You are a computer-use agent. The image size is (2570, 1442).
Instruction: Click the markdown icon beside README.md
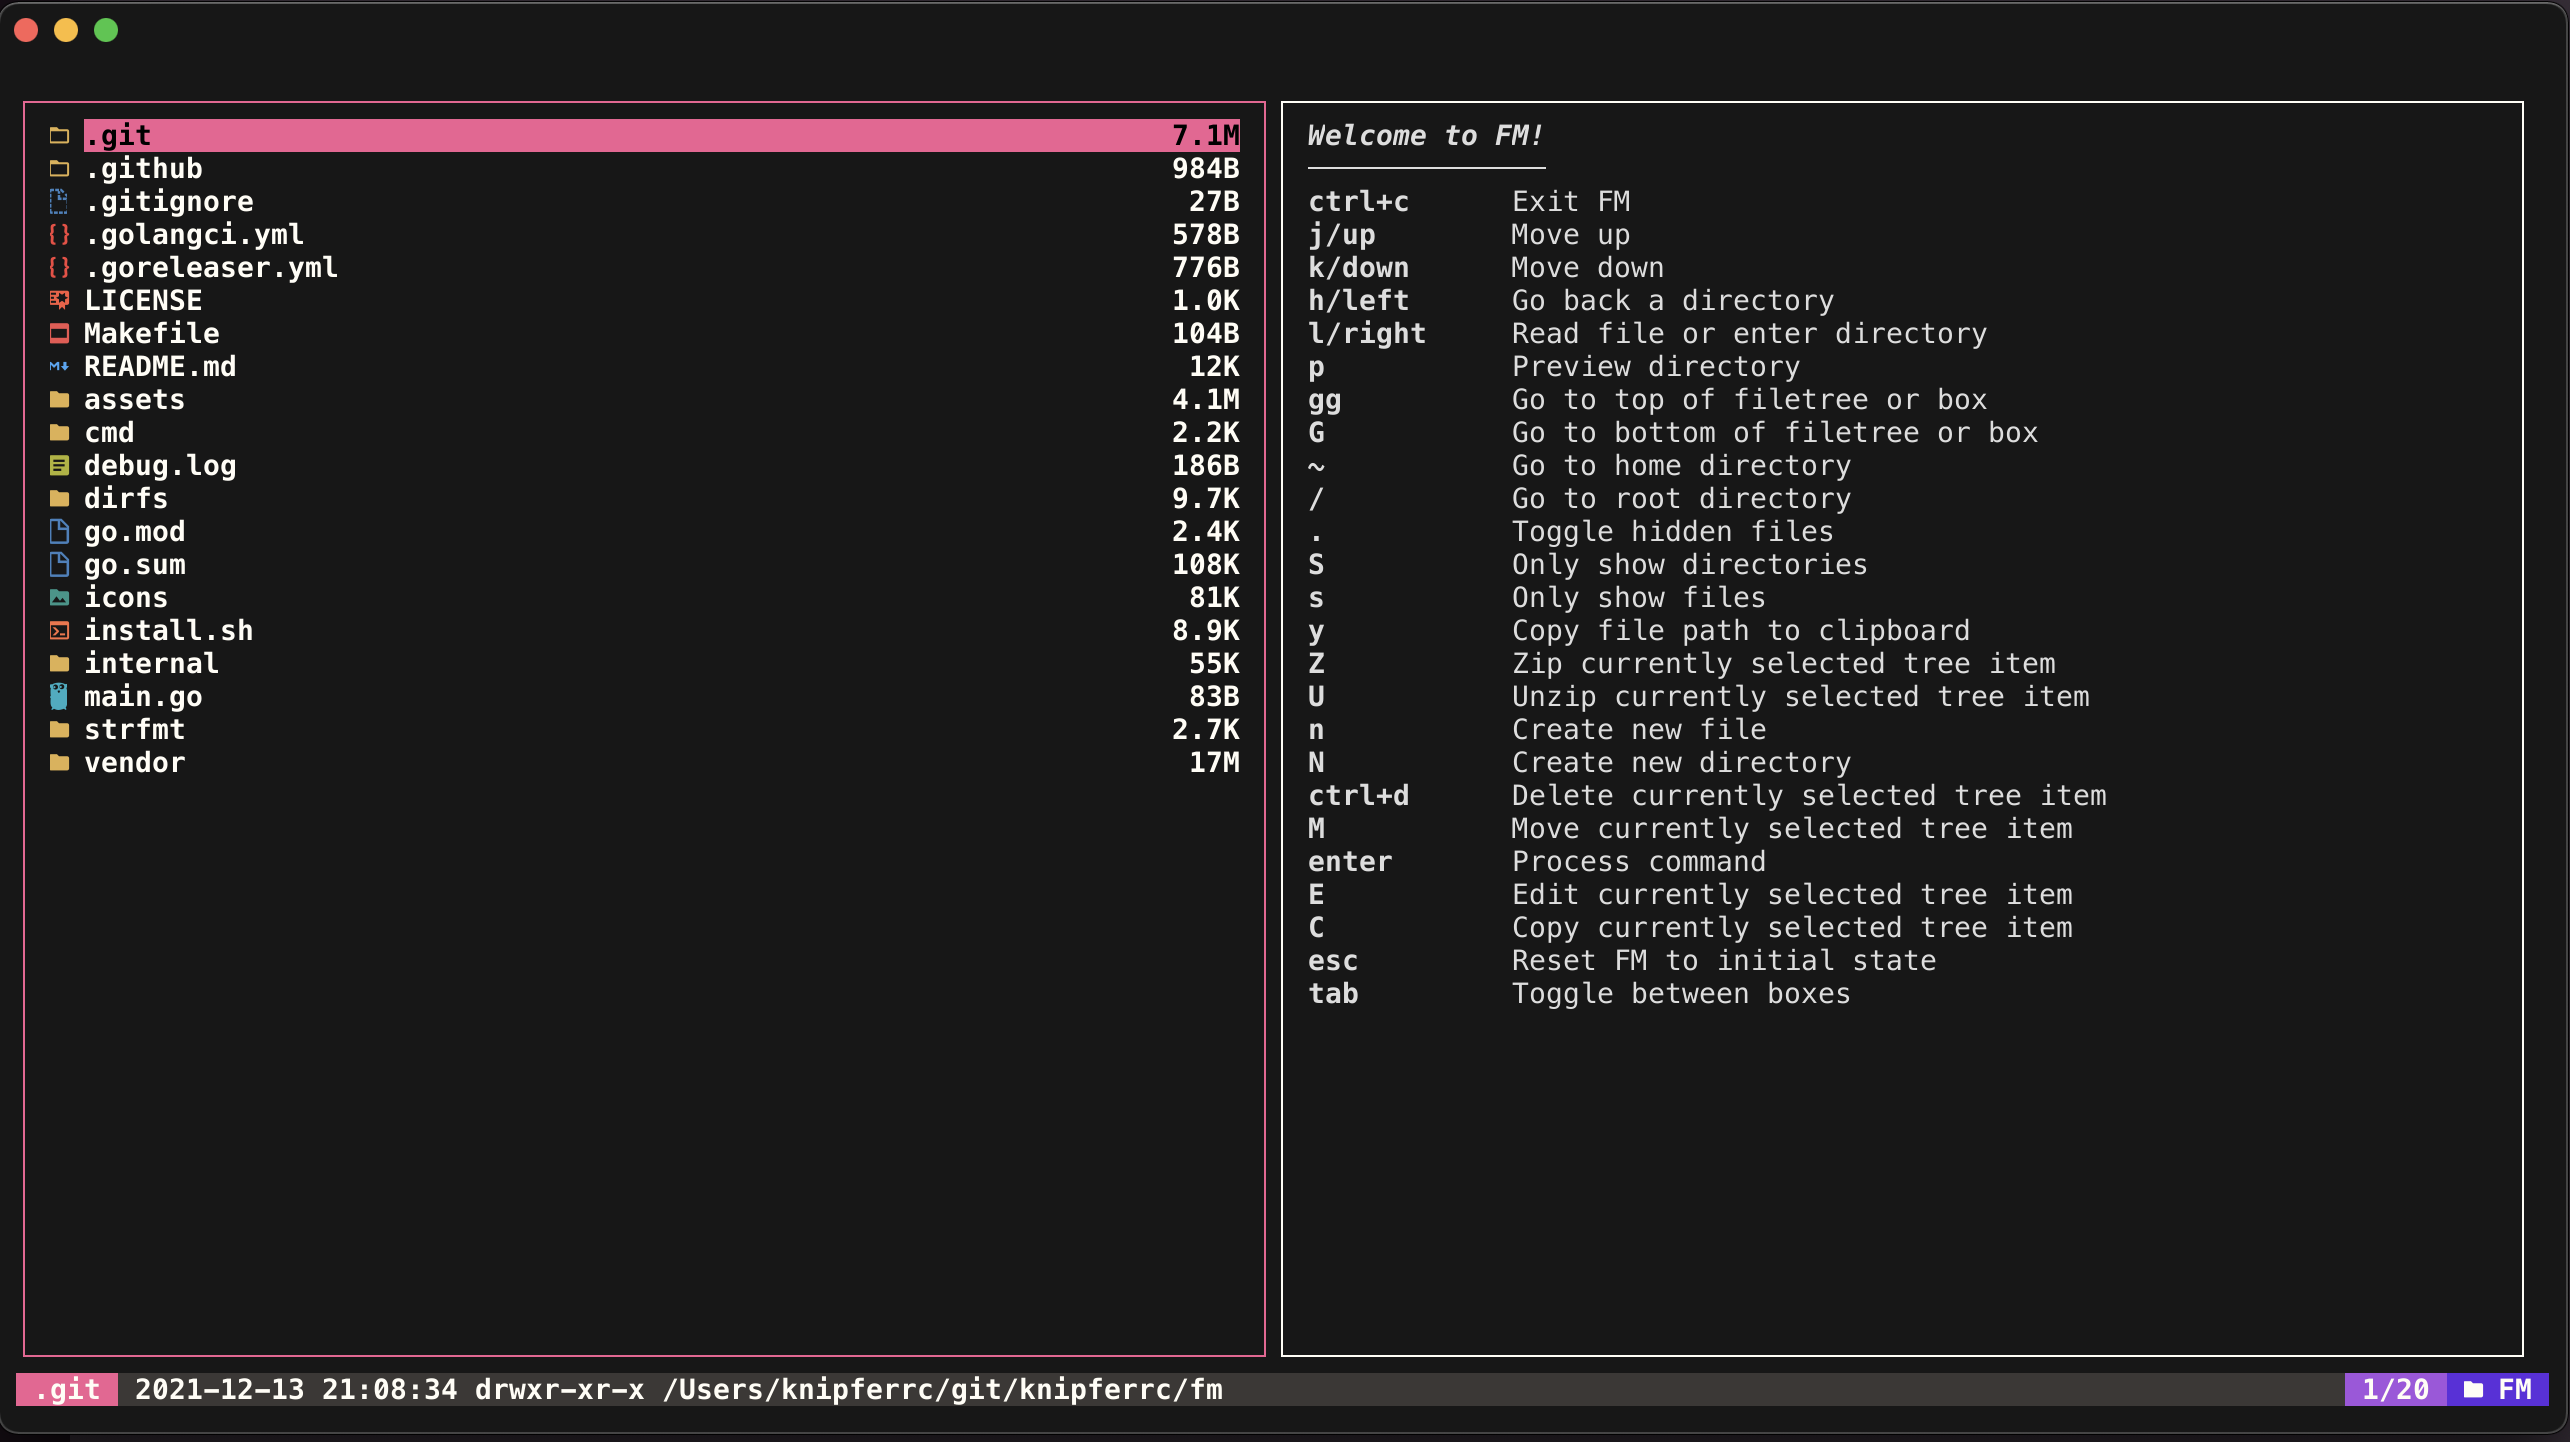[59, 366]
